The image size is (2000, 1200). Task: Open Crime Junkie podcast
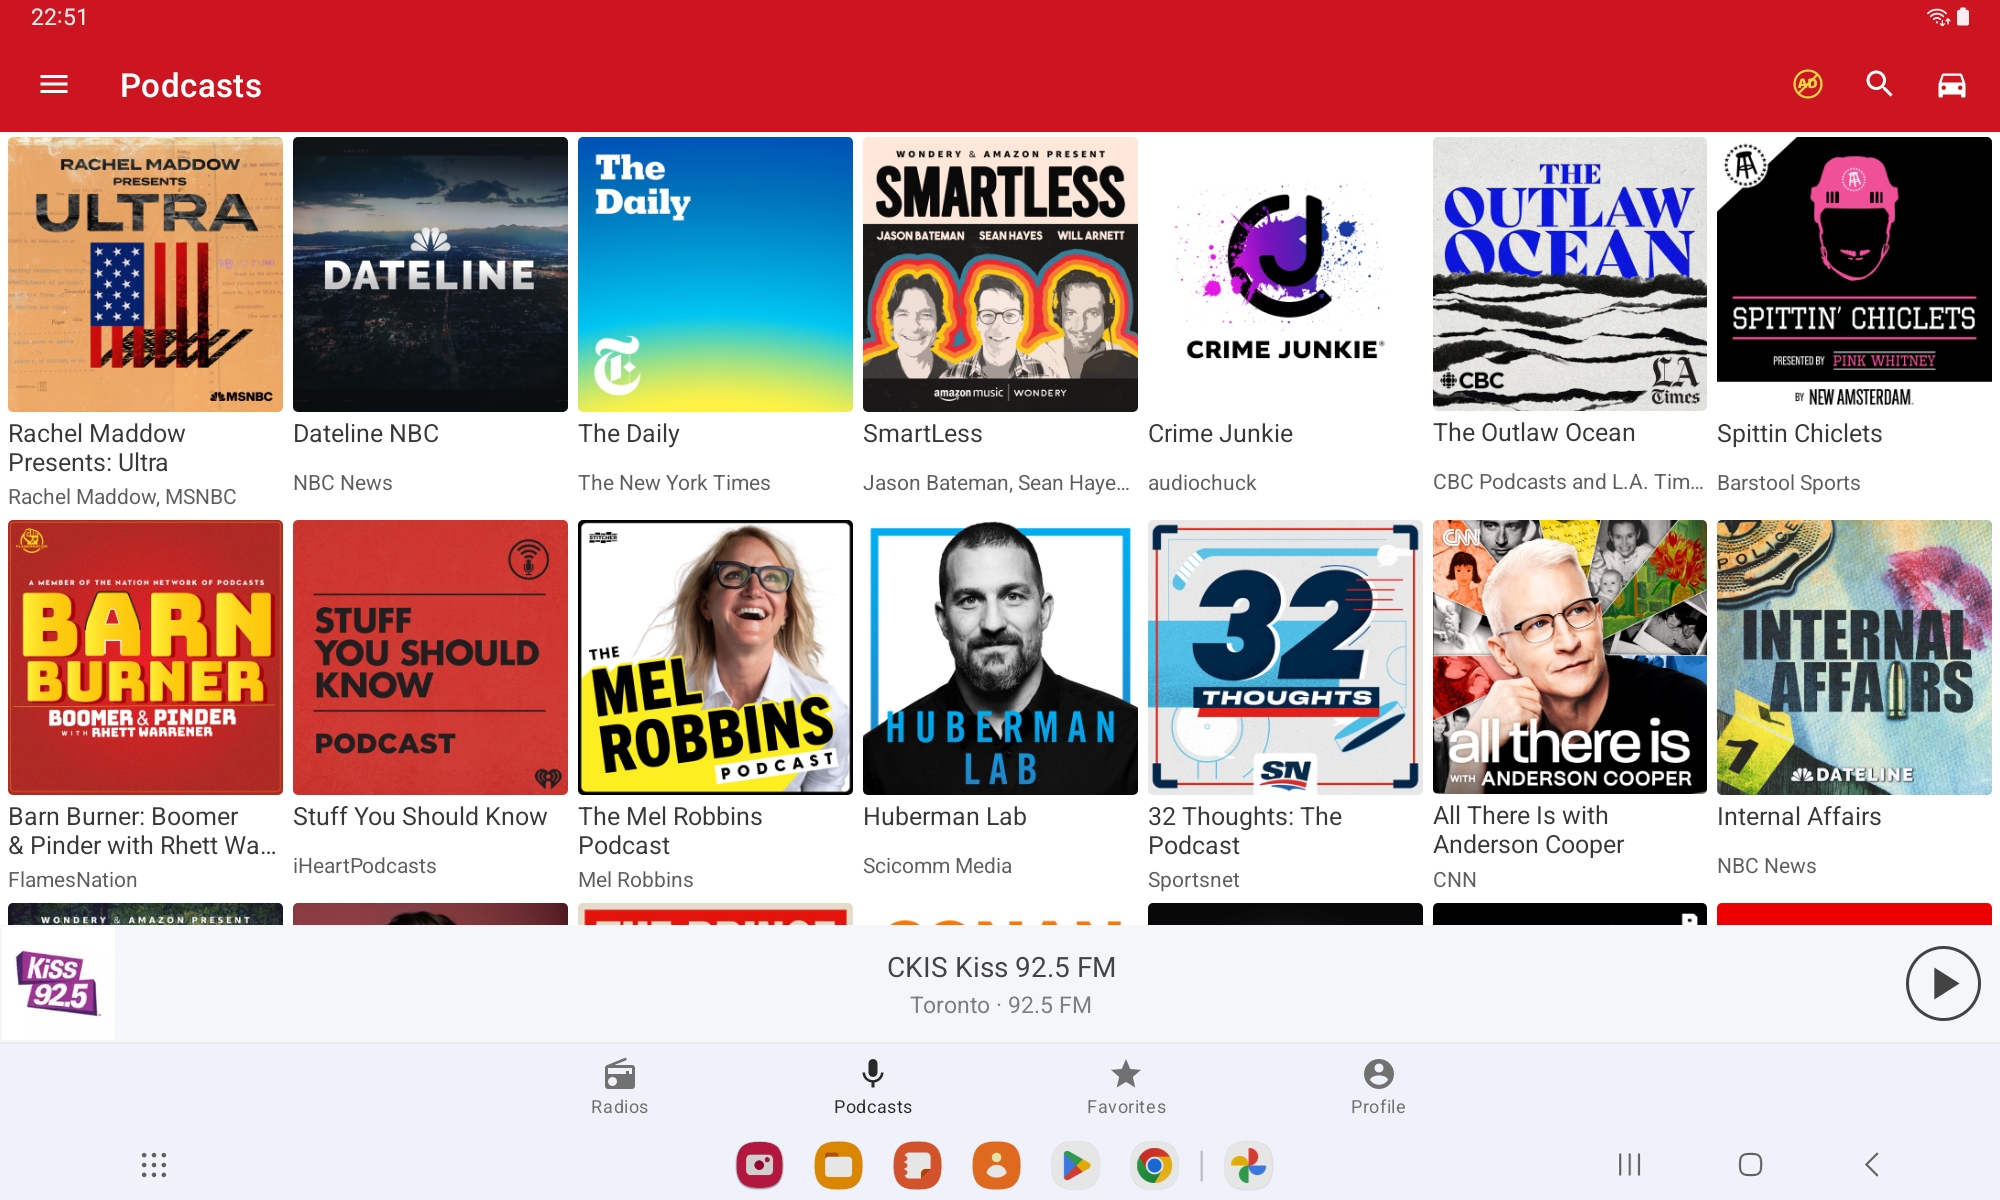[x=1285, y=274]
